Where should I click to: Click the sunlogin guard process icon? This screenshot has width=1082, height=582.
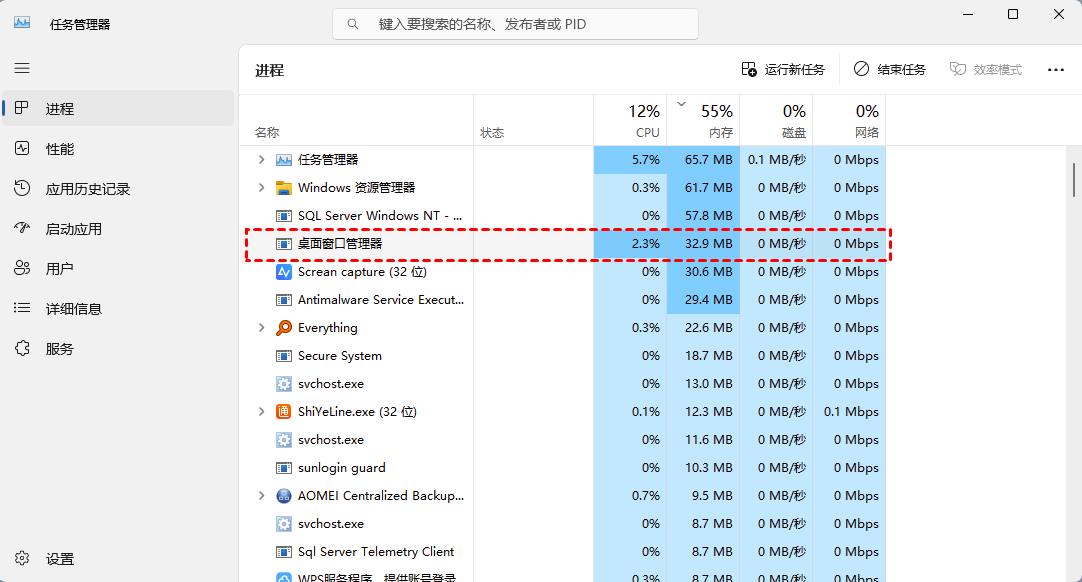tap(284, 467)
